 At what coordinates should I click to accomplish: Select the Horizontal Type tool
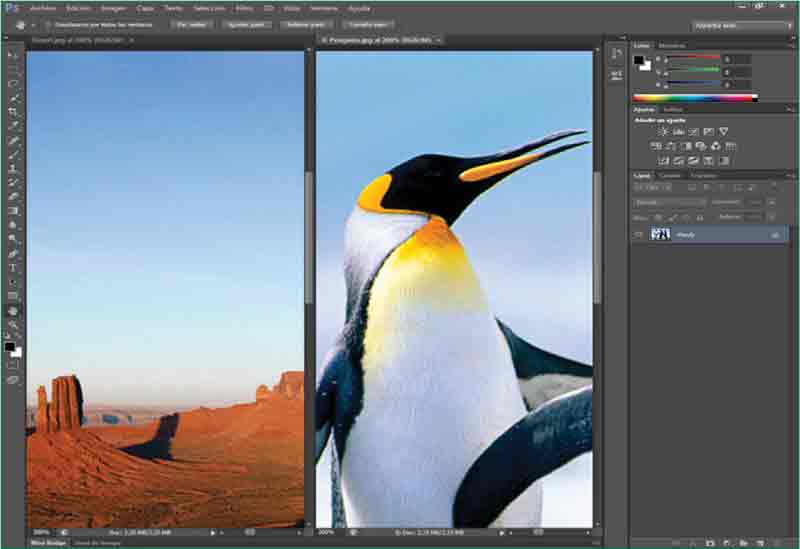tap(13, 268)
